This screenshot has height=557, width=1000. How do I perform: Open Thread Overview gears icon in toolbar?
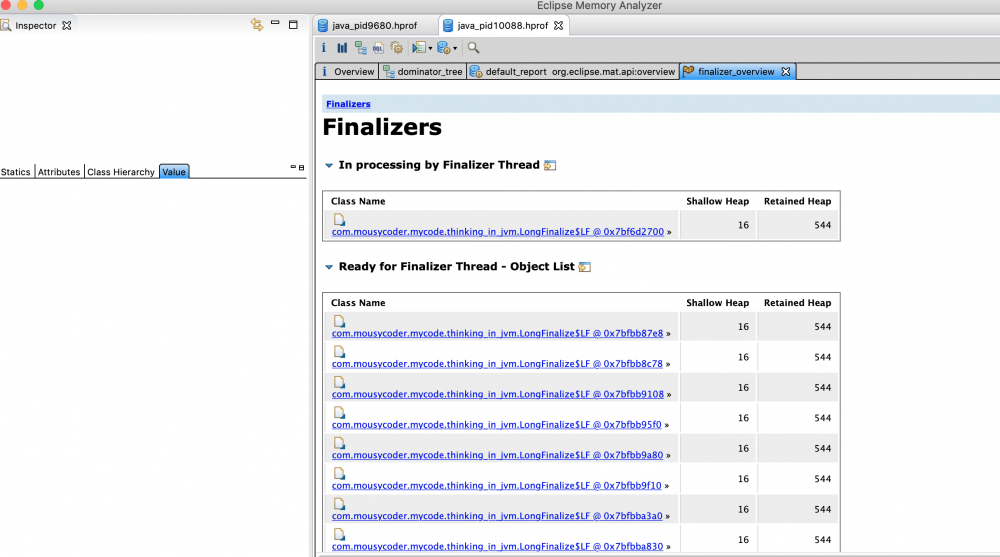pyautogui.click(x=397, y=48)
